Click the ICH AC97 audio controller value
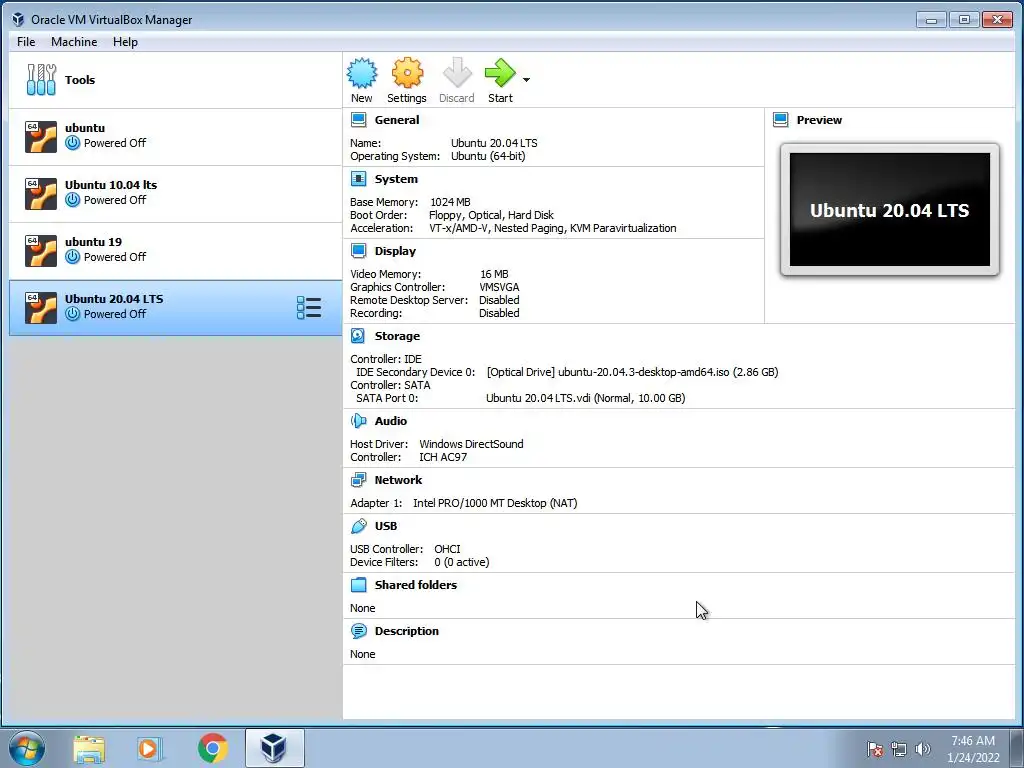 click(443, 457)
